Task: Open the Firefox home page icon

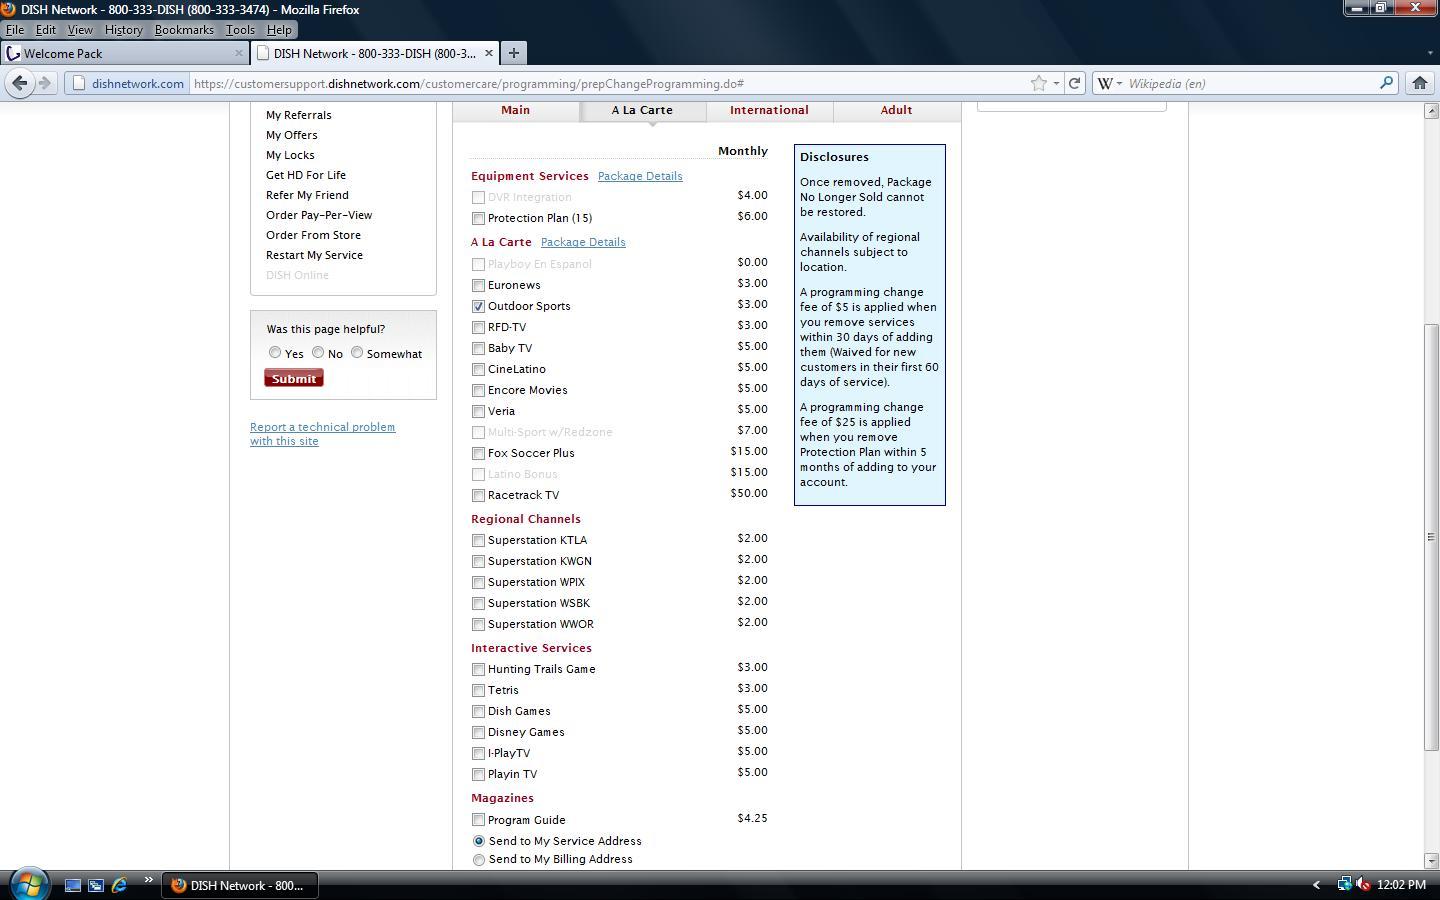Action: click(x=1419, y=83)
